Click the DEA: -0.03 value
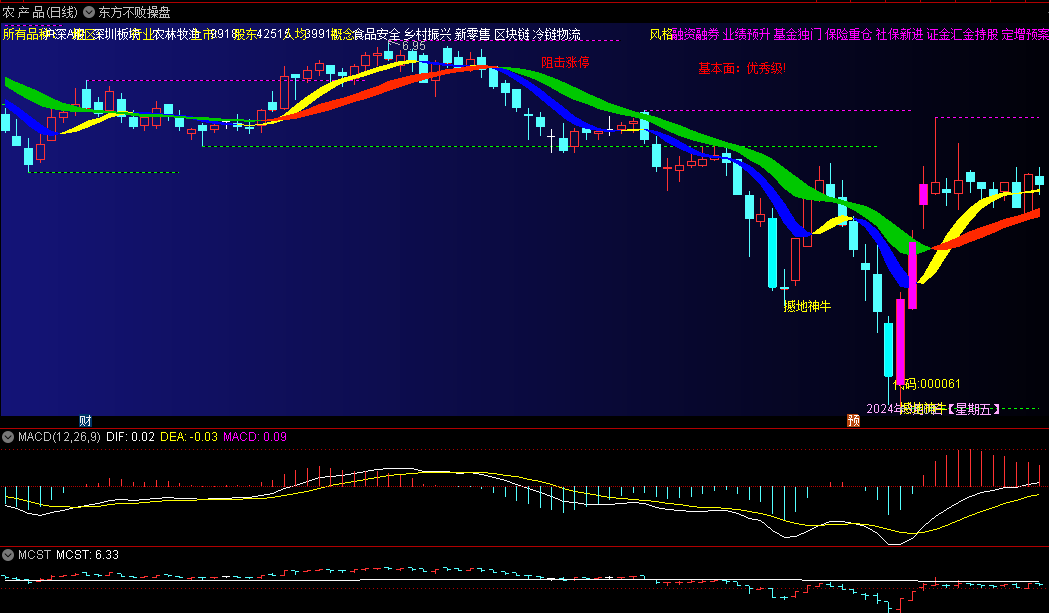Viewport: 1049px width, 613px height. [x=189, y=437]
